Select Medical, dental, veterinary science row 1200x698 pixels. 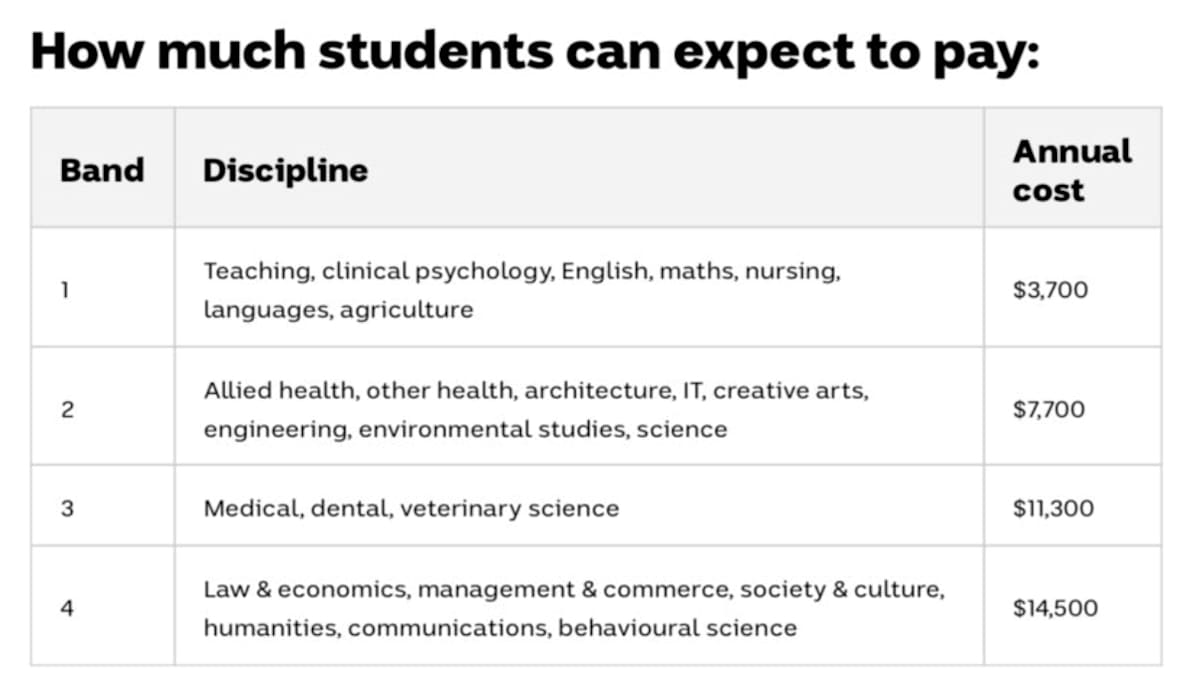pos(411,508)
